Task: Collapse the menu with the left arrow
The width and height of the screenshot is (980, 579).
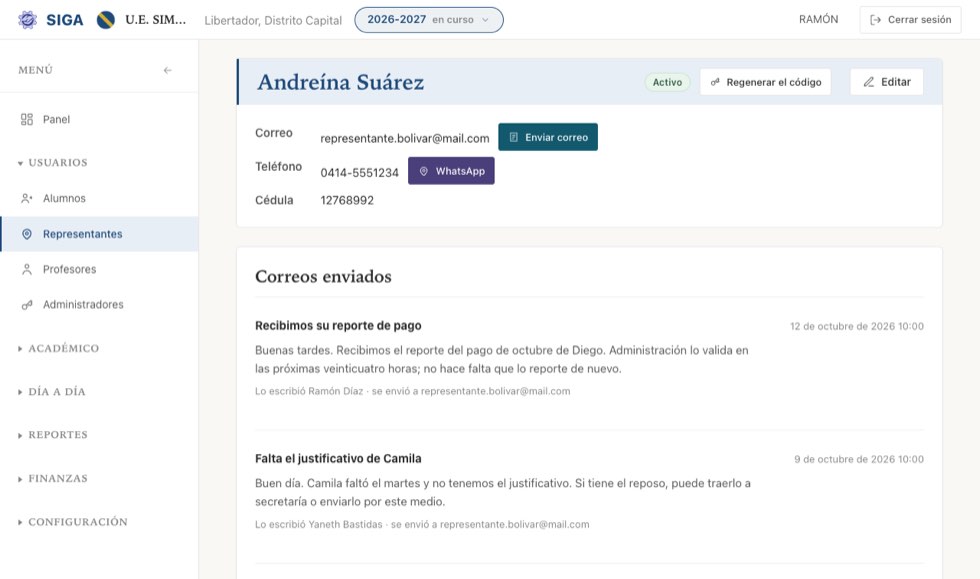Action: pos(168,70)
